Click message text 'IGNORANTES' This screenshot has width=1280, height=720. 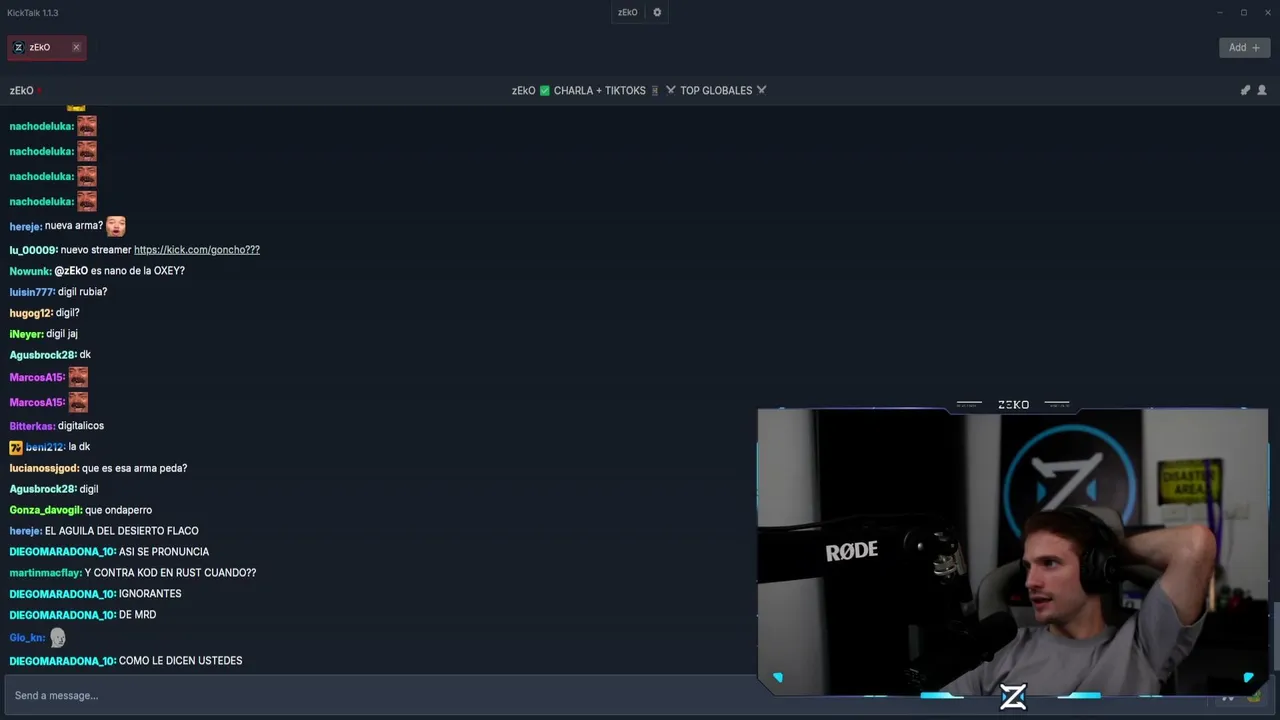150,594
